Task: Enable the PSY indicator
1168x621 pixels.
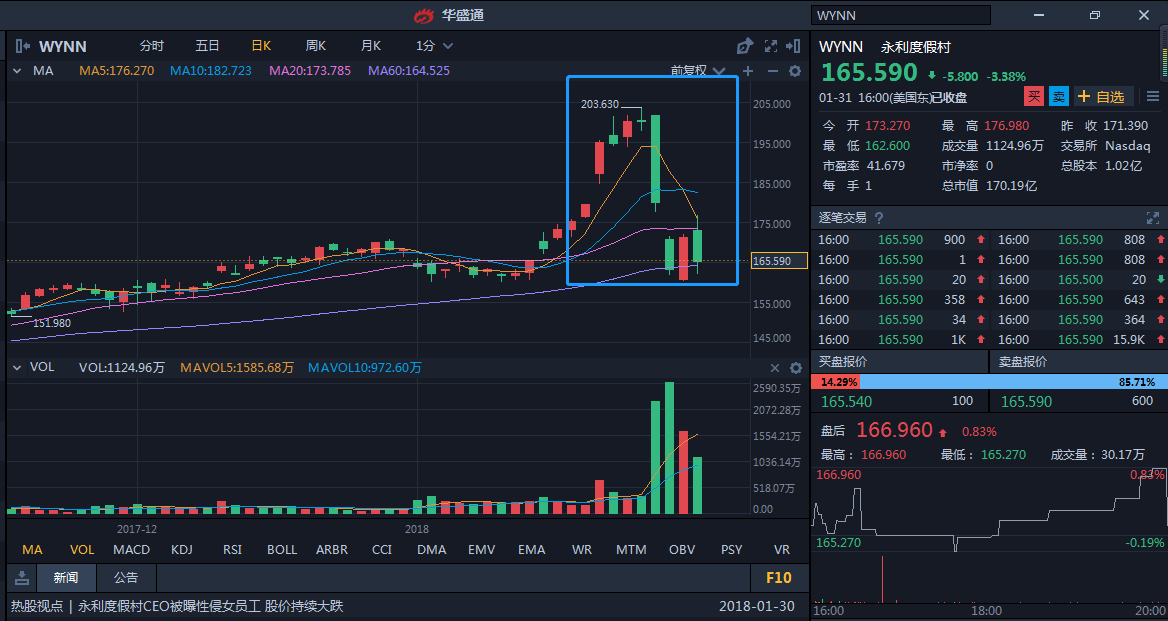Action: (731, 550)
